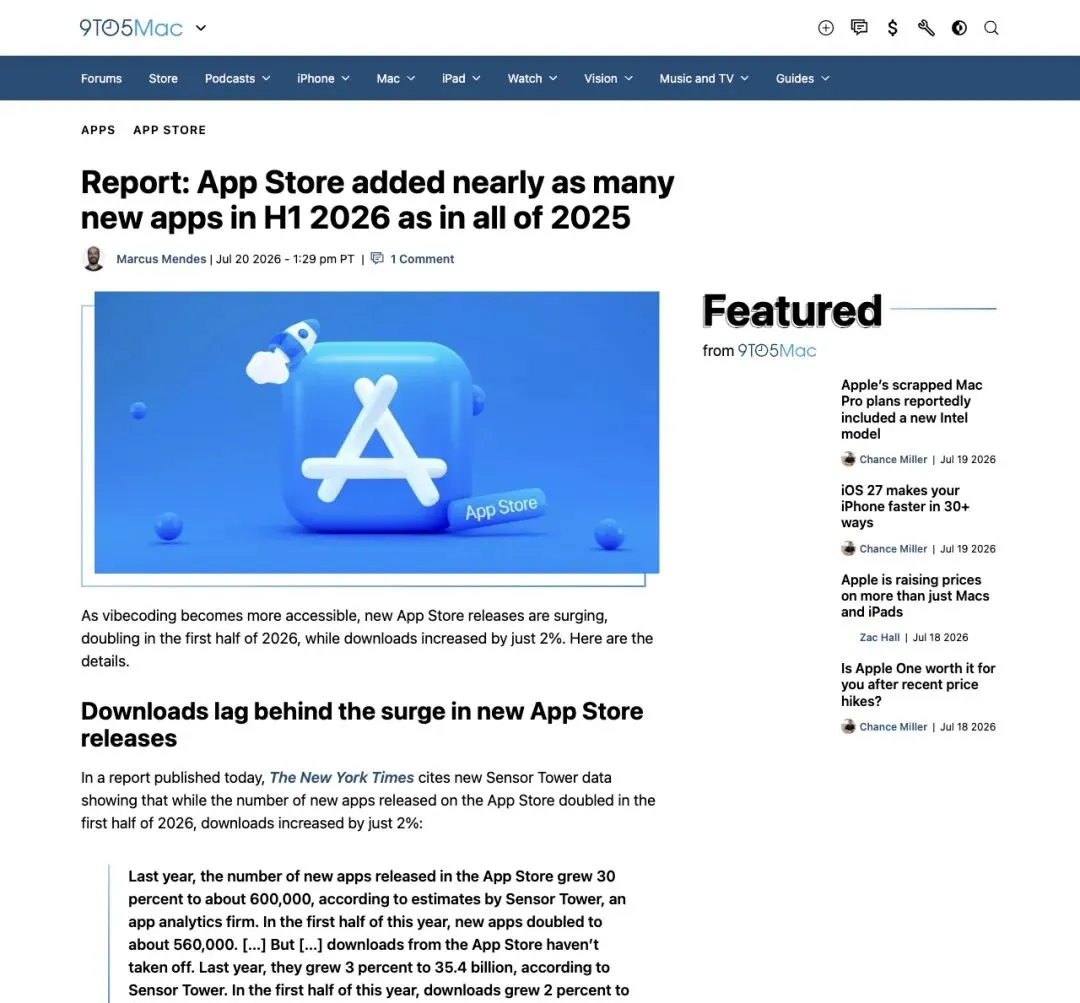Select the APP STORE category tag
The image size is (1080, 1003).
pyautogui.click(x=169, y=130)
